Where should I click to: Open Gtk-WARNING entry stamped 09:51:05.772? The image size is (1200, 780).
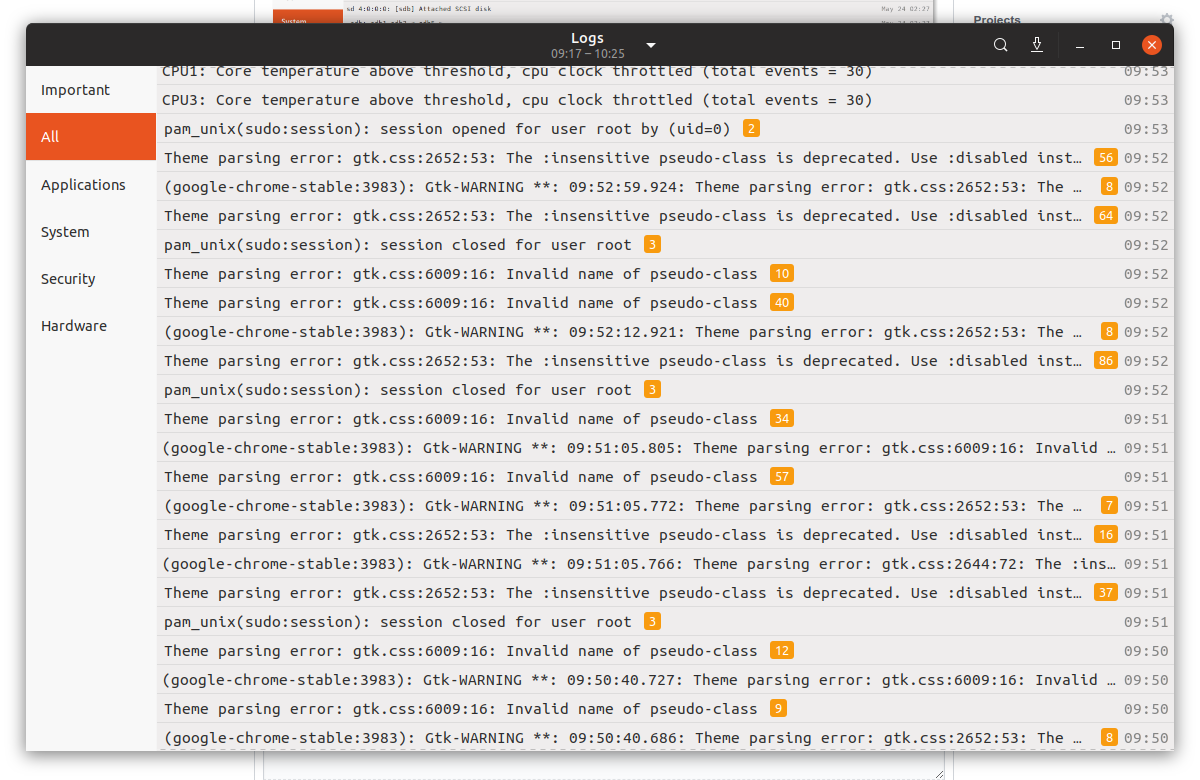(665, 506)
